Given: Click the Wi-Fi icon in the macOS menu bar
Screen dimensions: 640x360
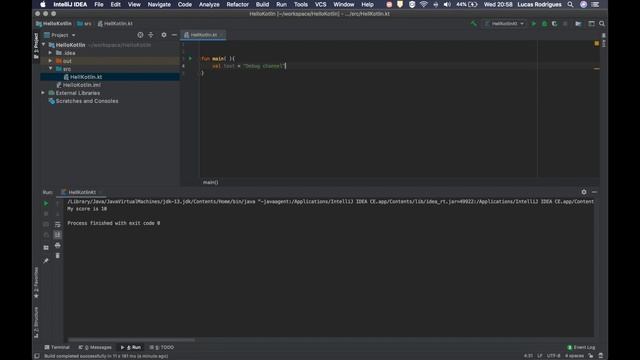Looking at the screenshot, I should click(x=424, y=4).
